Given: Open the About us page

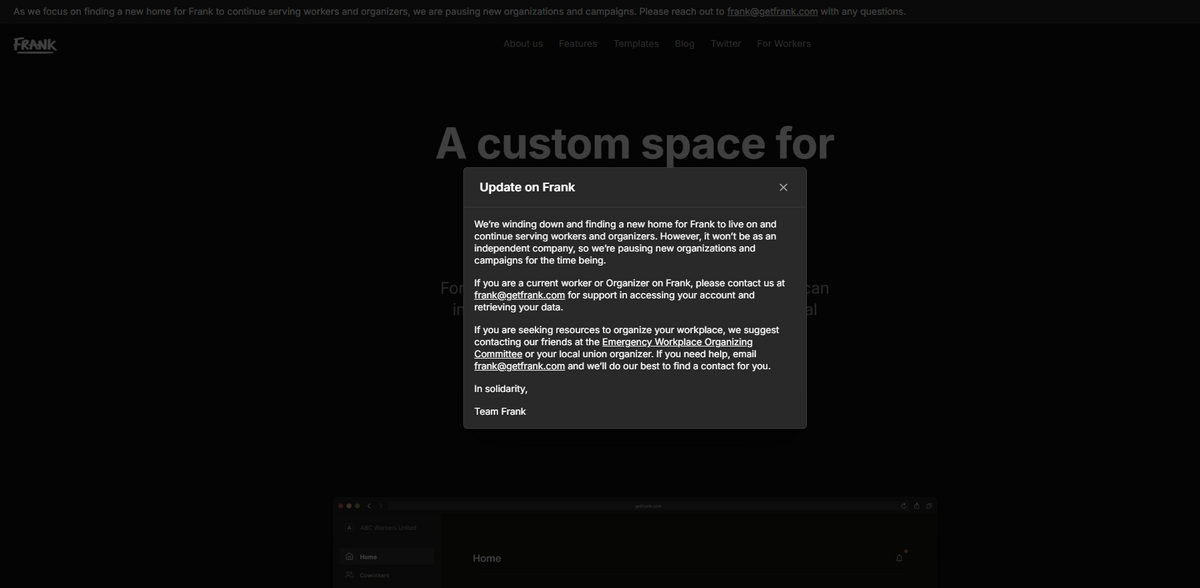Looking at the screenshot, I should coord(523,44).
